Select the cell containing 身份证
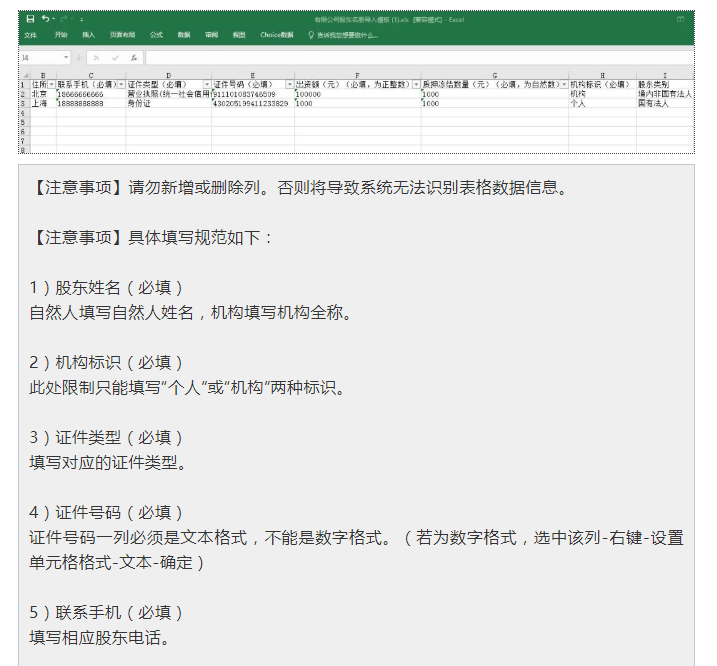 tap(169, 103)
